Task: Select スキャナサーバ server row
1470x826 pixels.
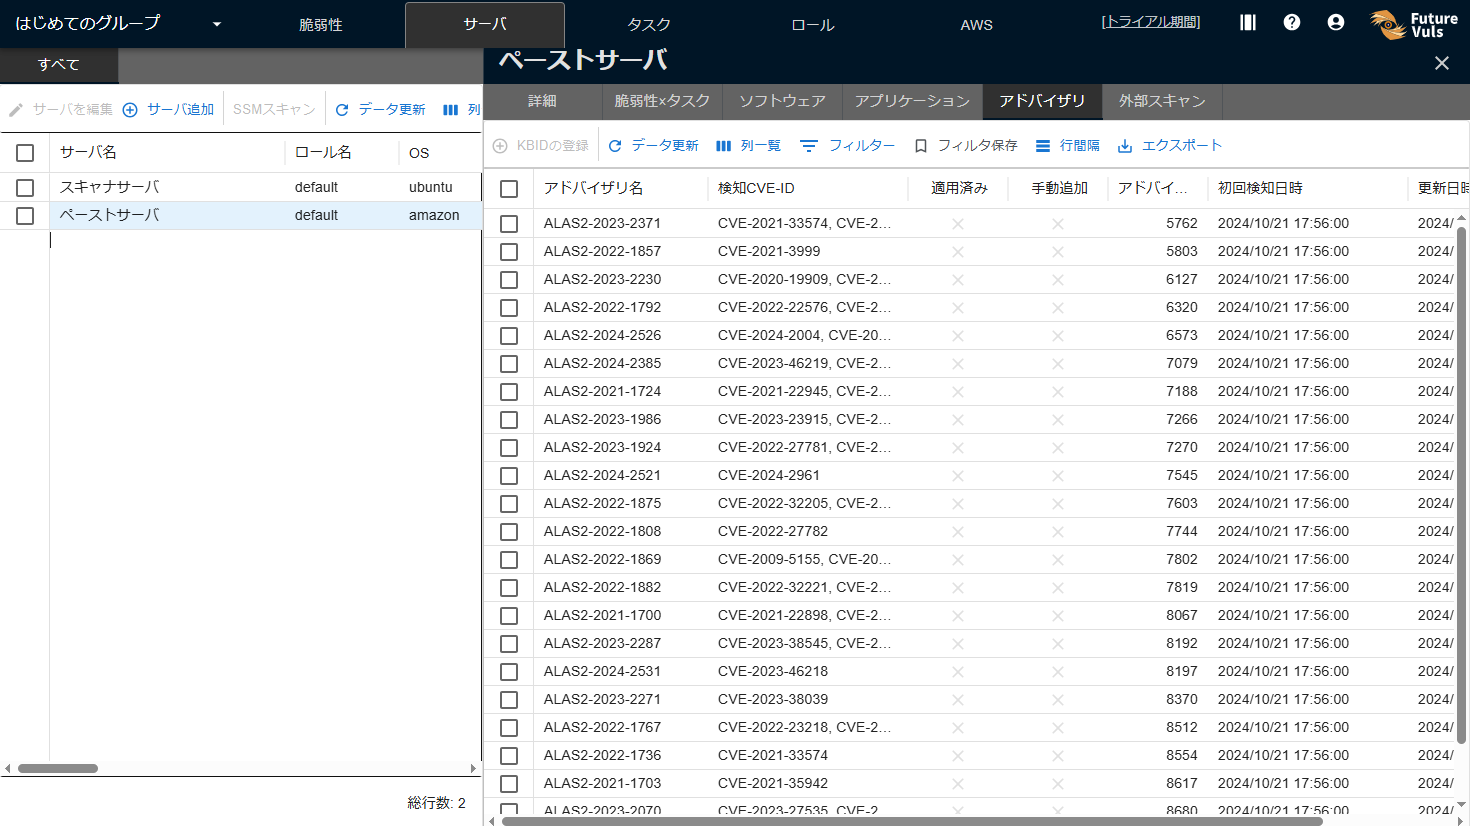Action: pyautogui.click(x=241, y=187)
